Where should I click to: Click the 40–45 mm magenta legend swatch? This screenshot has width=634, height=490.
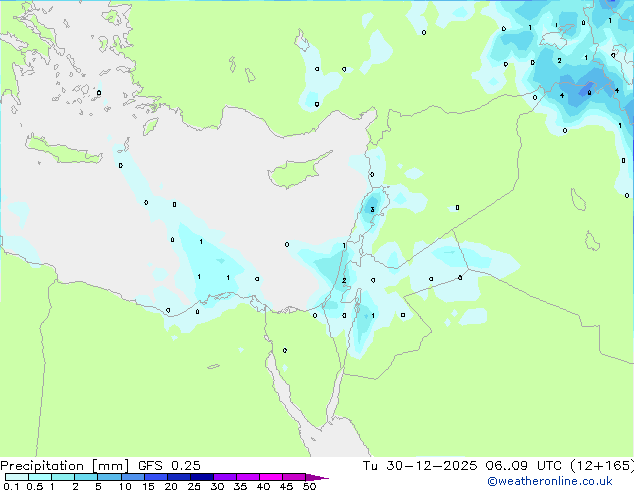(271, 477)
